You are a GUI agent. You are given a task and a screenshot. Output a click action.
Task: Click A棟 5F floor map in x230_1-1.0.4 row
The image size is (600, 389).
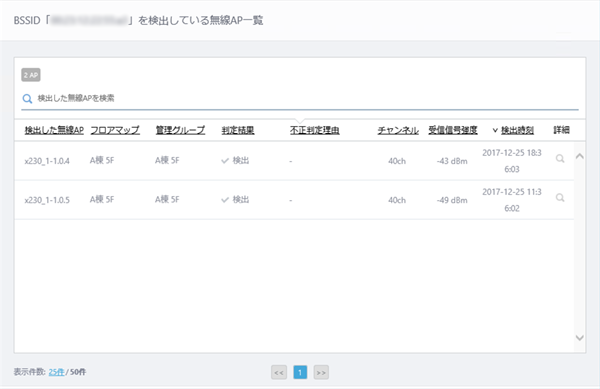click(102, 160)
